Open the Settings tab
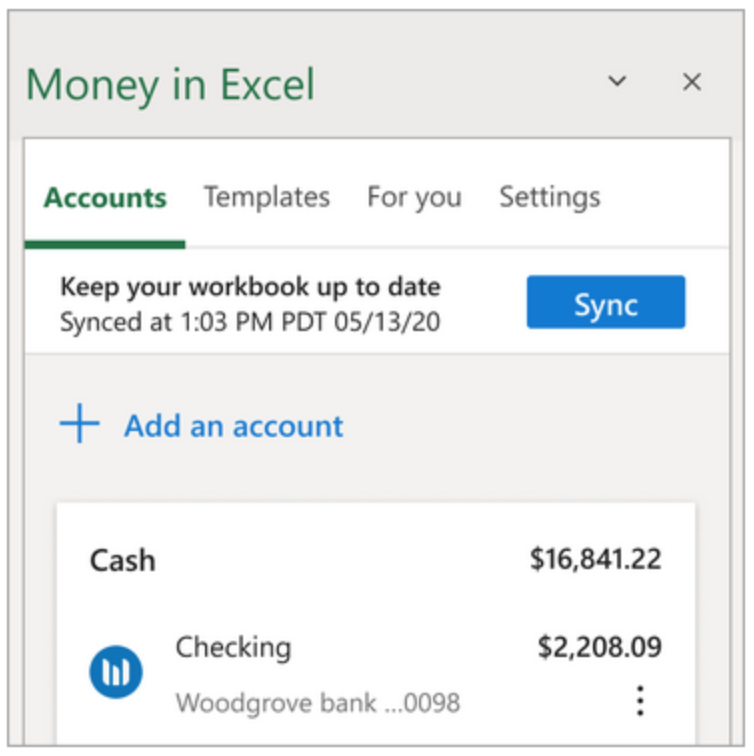This screenshot has height=756, width=754. click(x=550, y=198)
